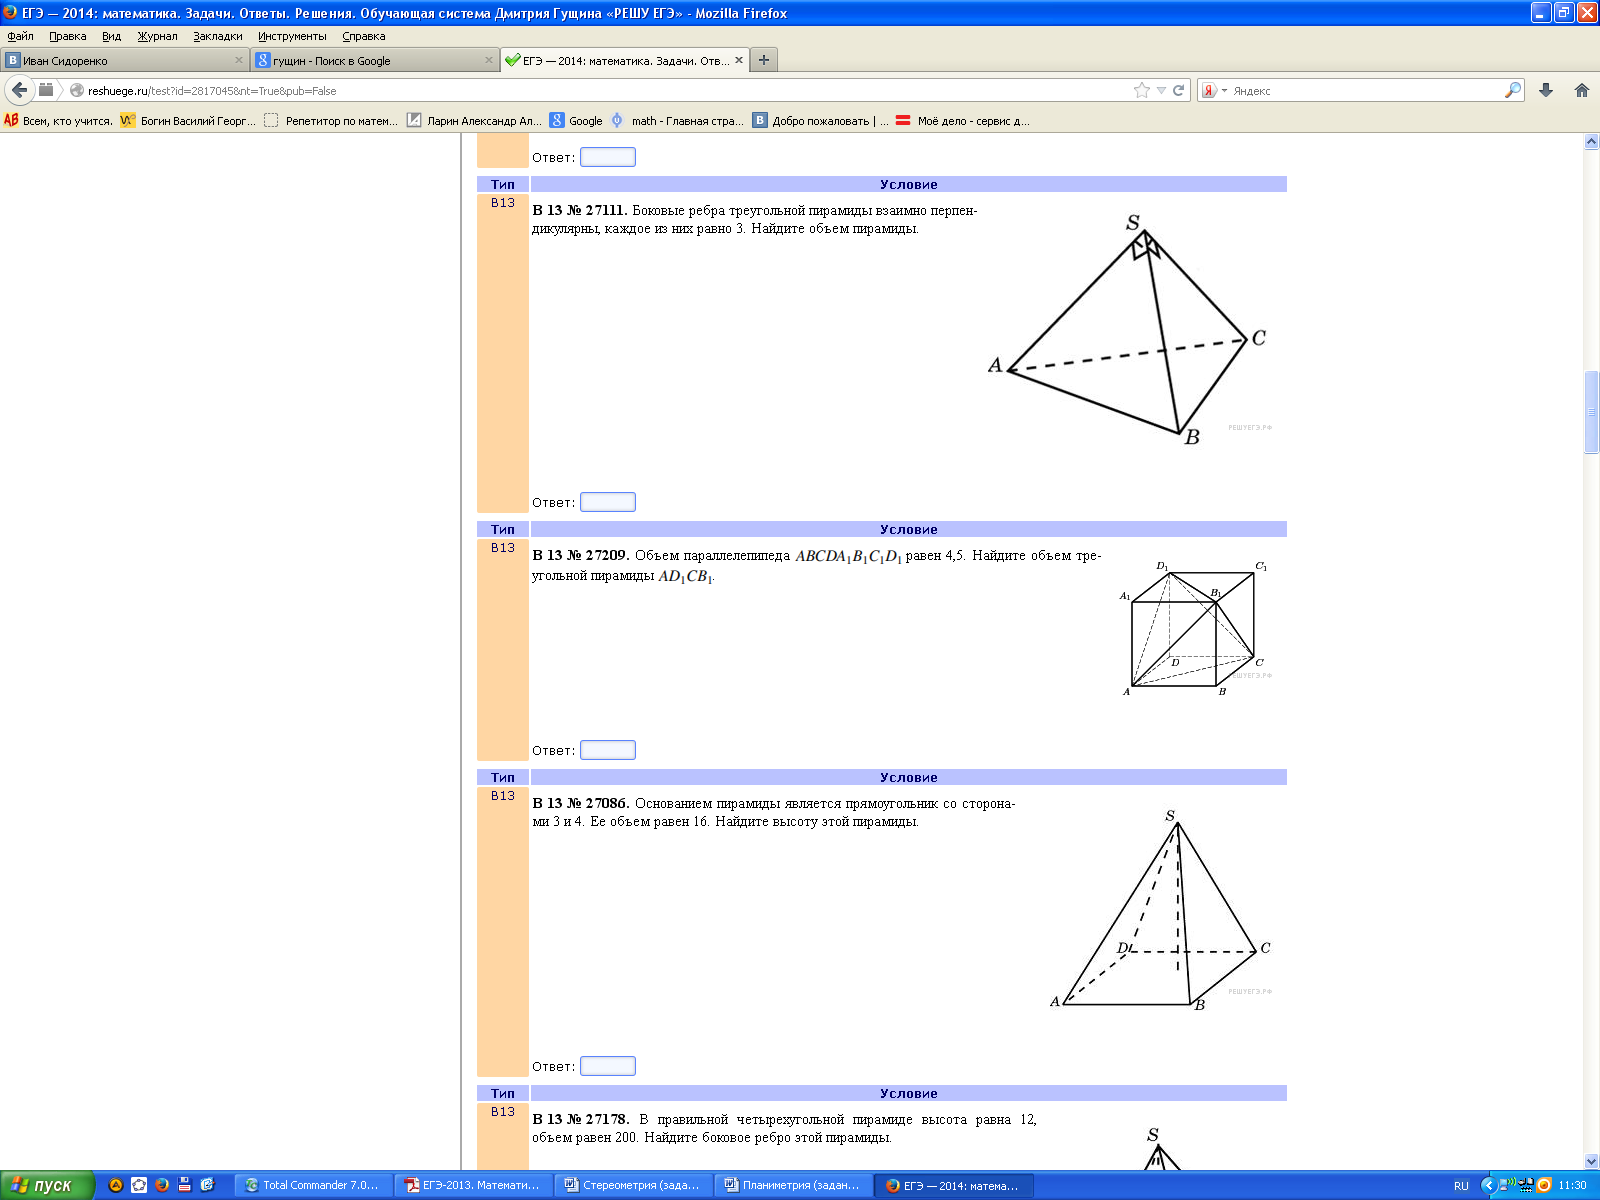Viewport: 1600px width, 1200px height.
Task: Open the Инструменты menu
Action: (x=292, y=36)
